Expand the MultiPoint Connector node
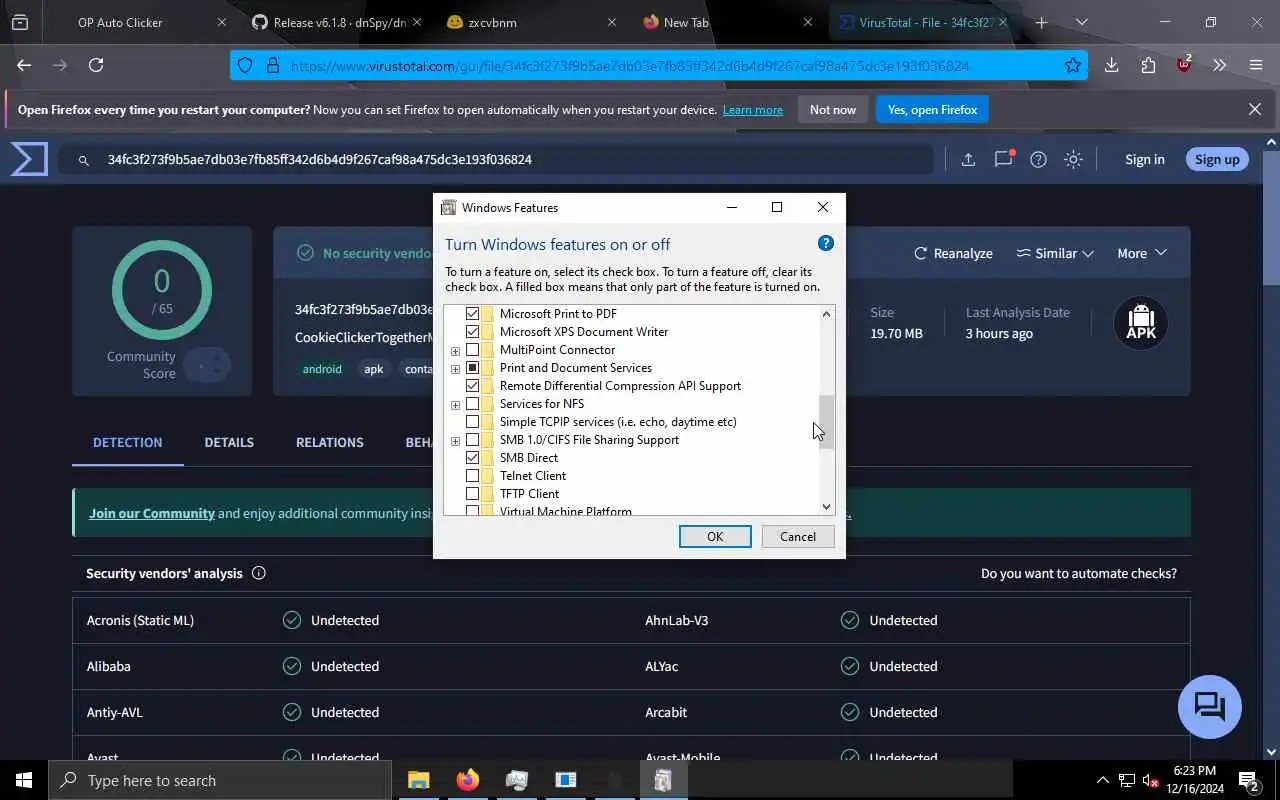1280x800 pixels. point(455,351)
